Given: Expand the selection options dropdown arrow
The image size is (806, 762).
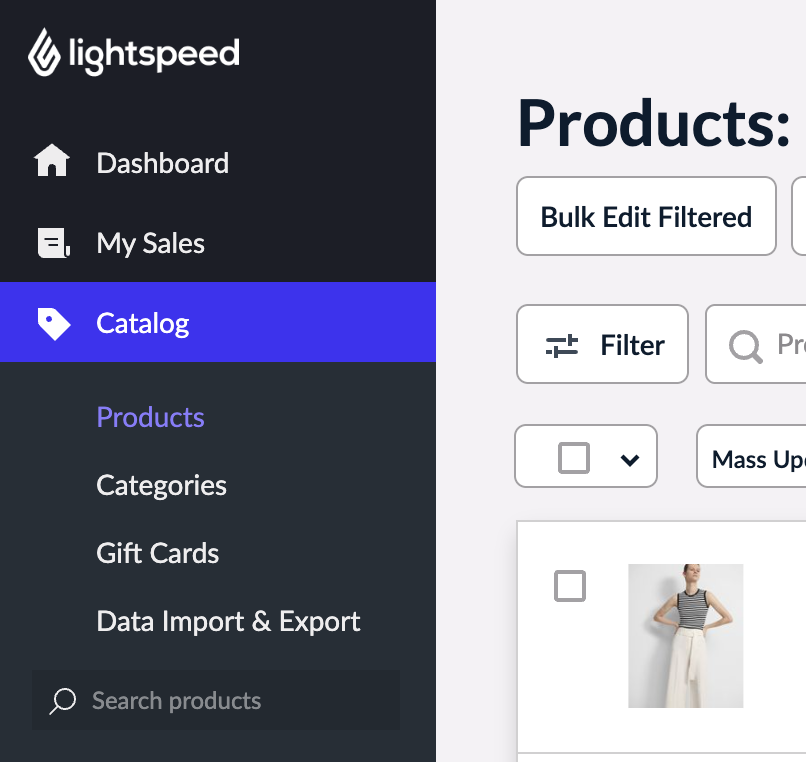Looking at the screenshot, I should (630, 460).
